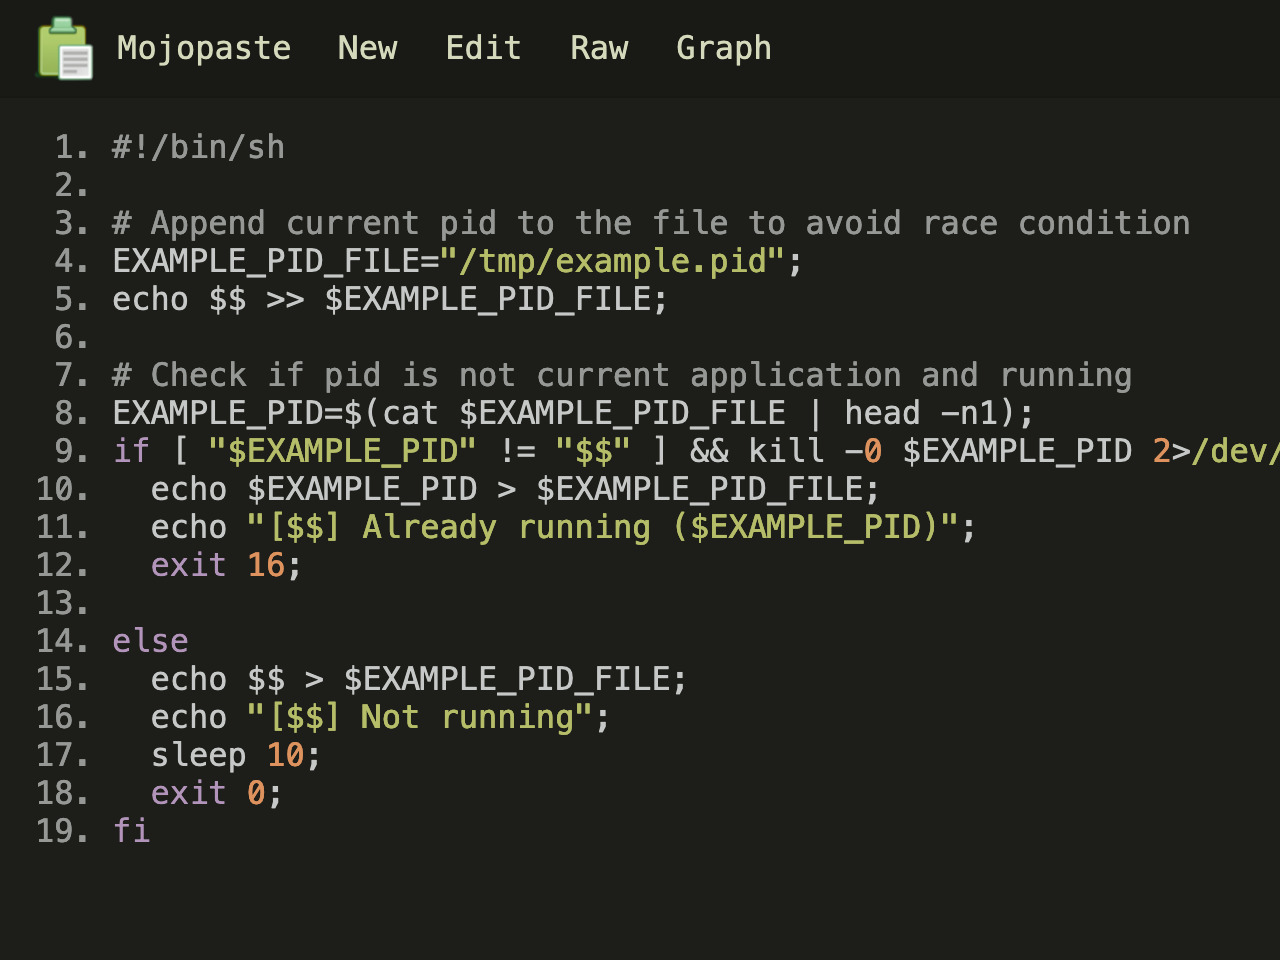Image resolution: width=1280 pixels, height=960 pixels.
Task: Click the comment starting with Check if pid
Action: tap(621, 375)
